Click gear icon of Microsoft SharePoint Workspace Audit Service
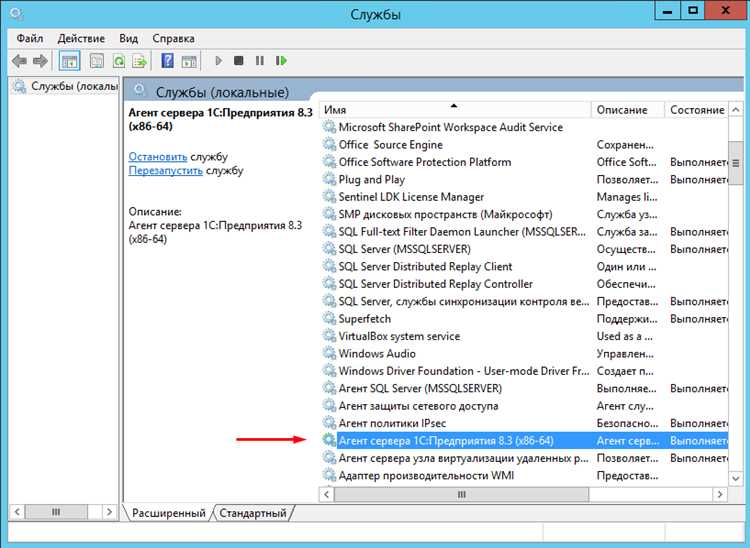 [x=329, y=127]
